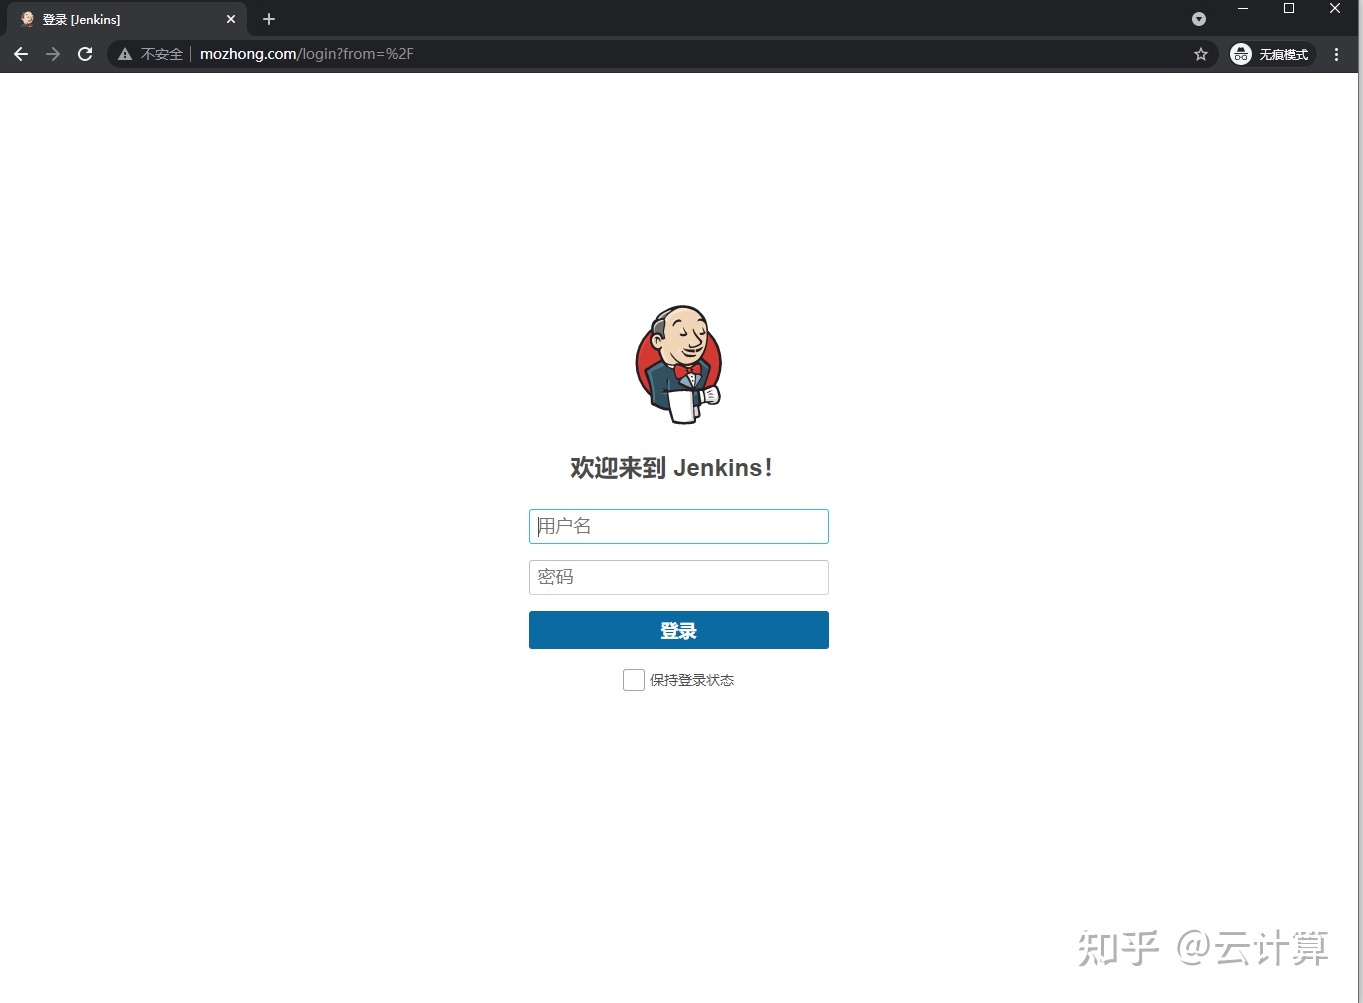1363x1003 pixels.
Task: Focus the 用户名 username field
Action: click(679, 526)
